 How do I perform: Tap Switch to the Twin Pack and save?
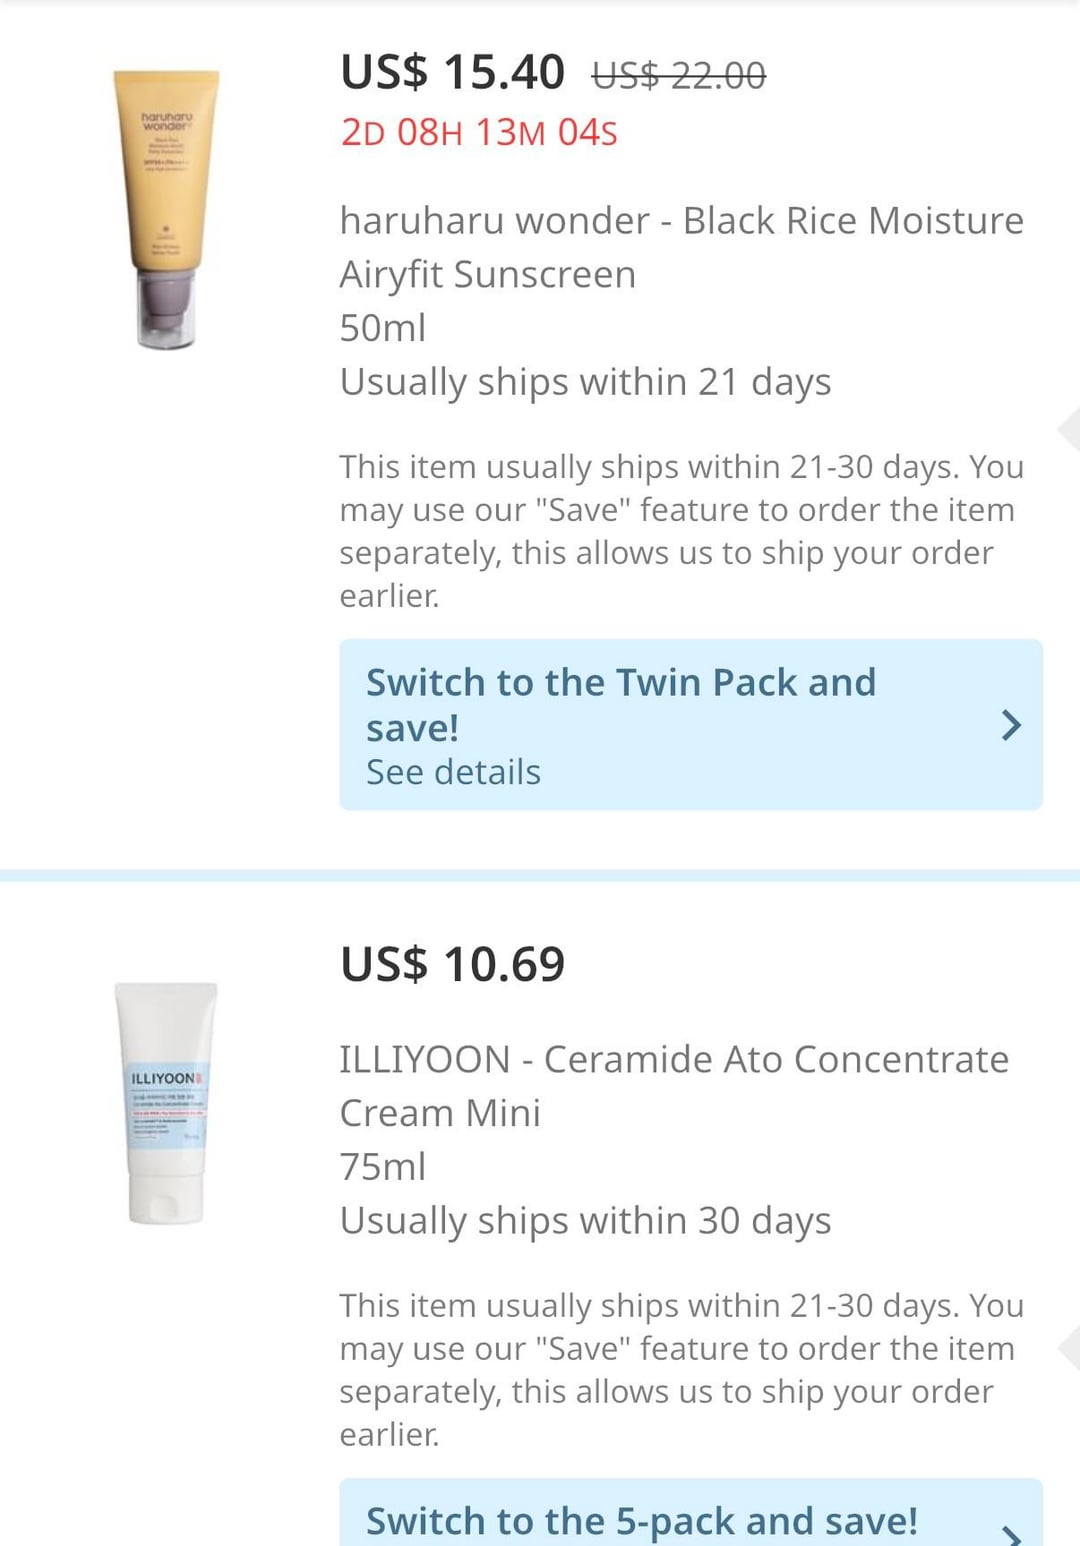(620, 704)
